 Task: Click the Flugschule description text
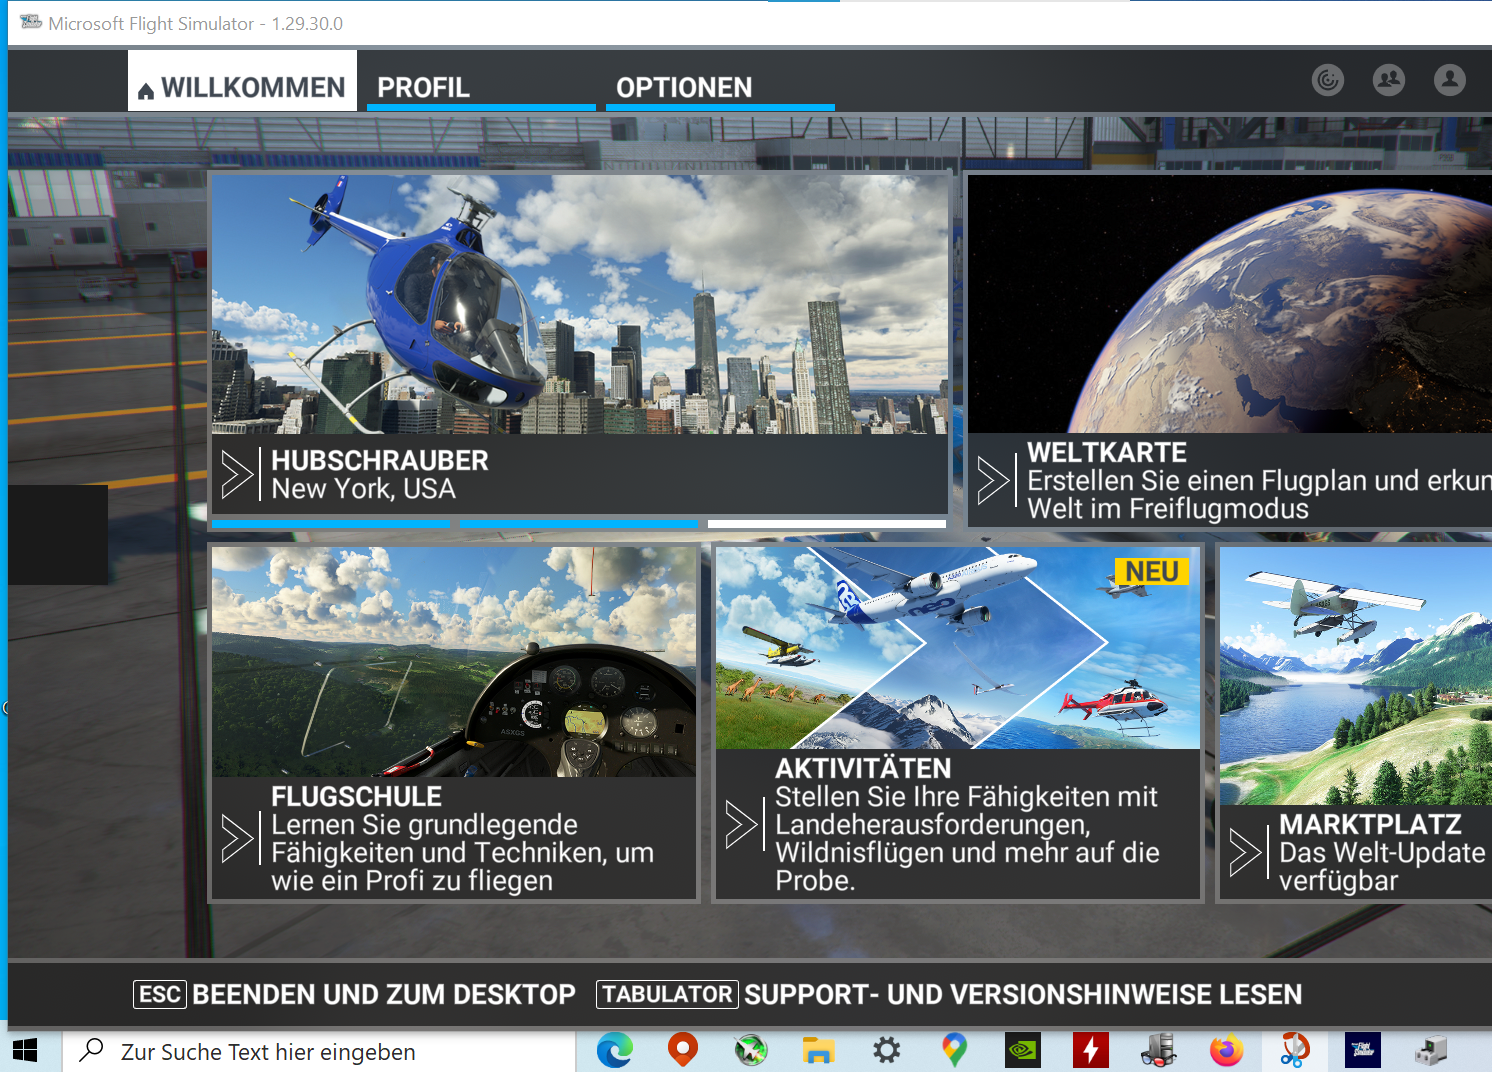pyautogui.click(x=462, y=853)
